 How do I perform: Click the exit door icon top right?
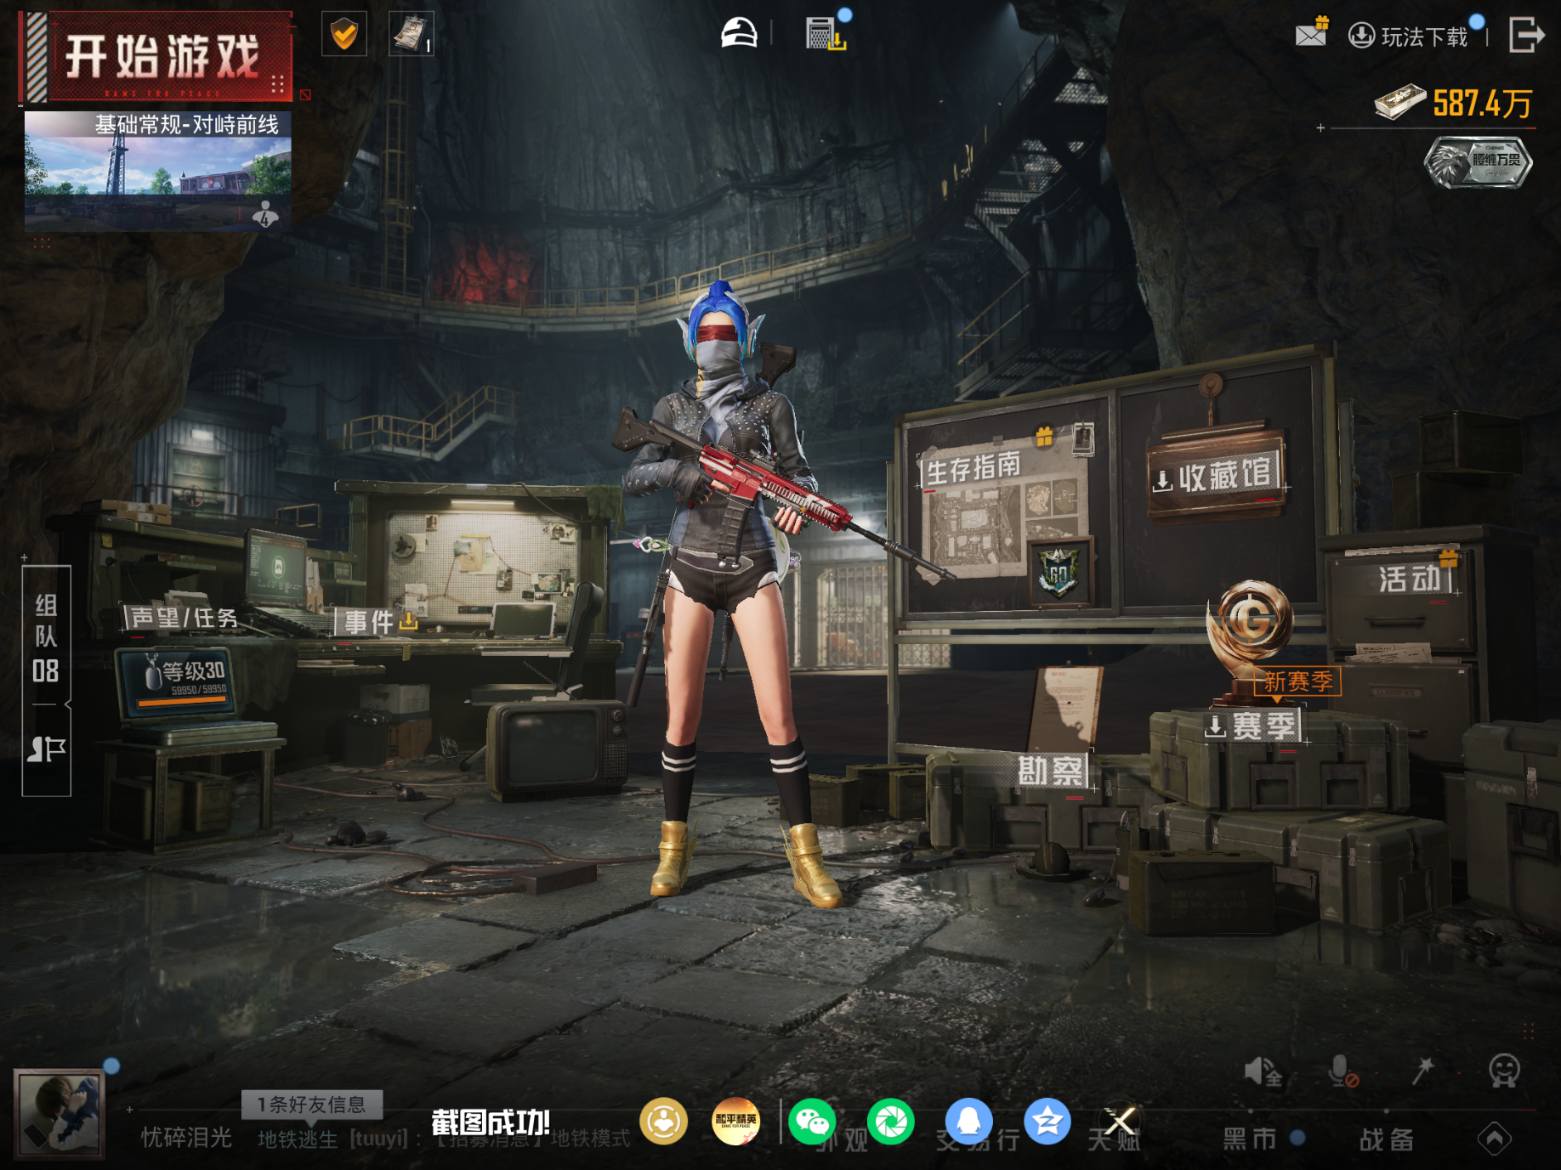click(1525, 34)
